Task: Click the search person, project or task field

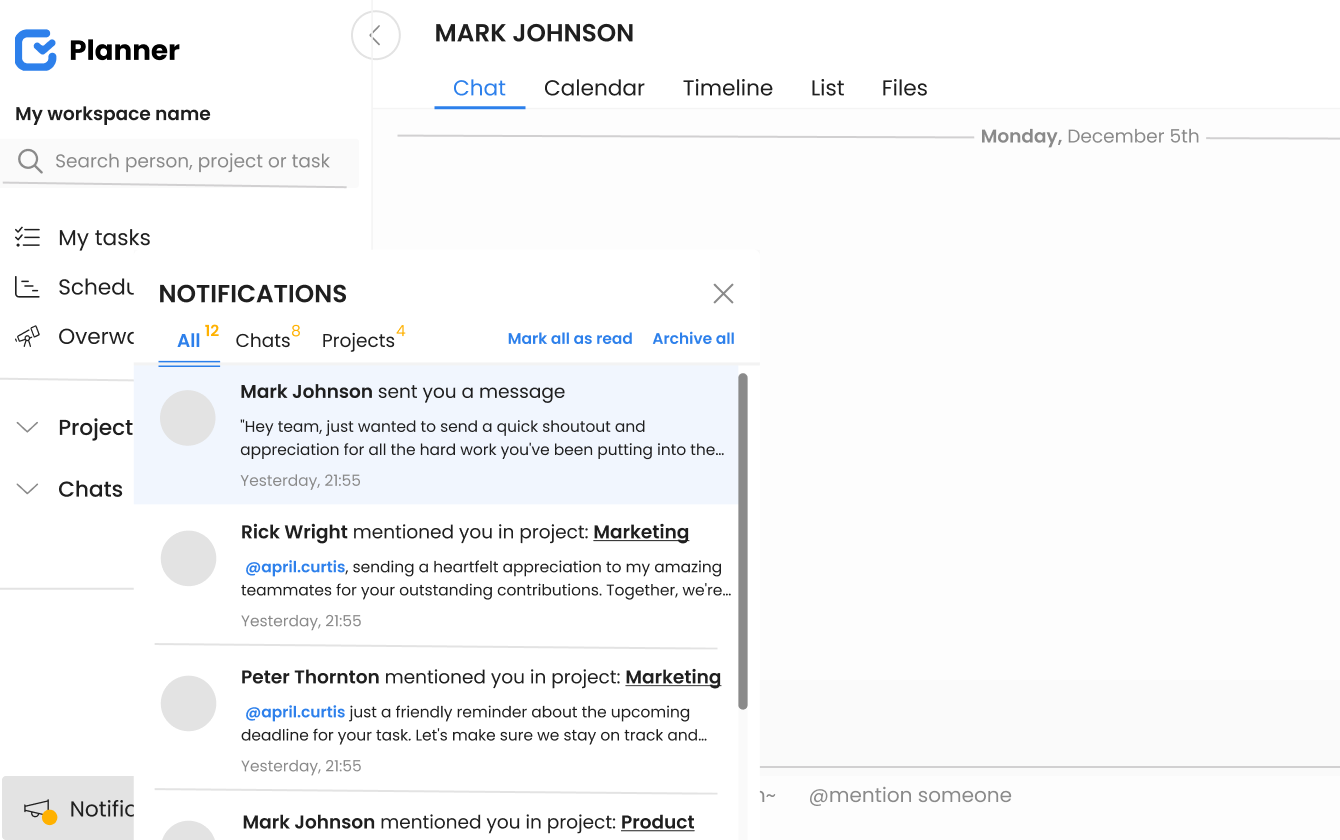Action: 180,161
